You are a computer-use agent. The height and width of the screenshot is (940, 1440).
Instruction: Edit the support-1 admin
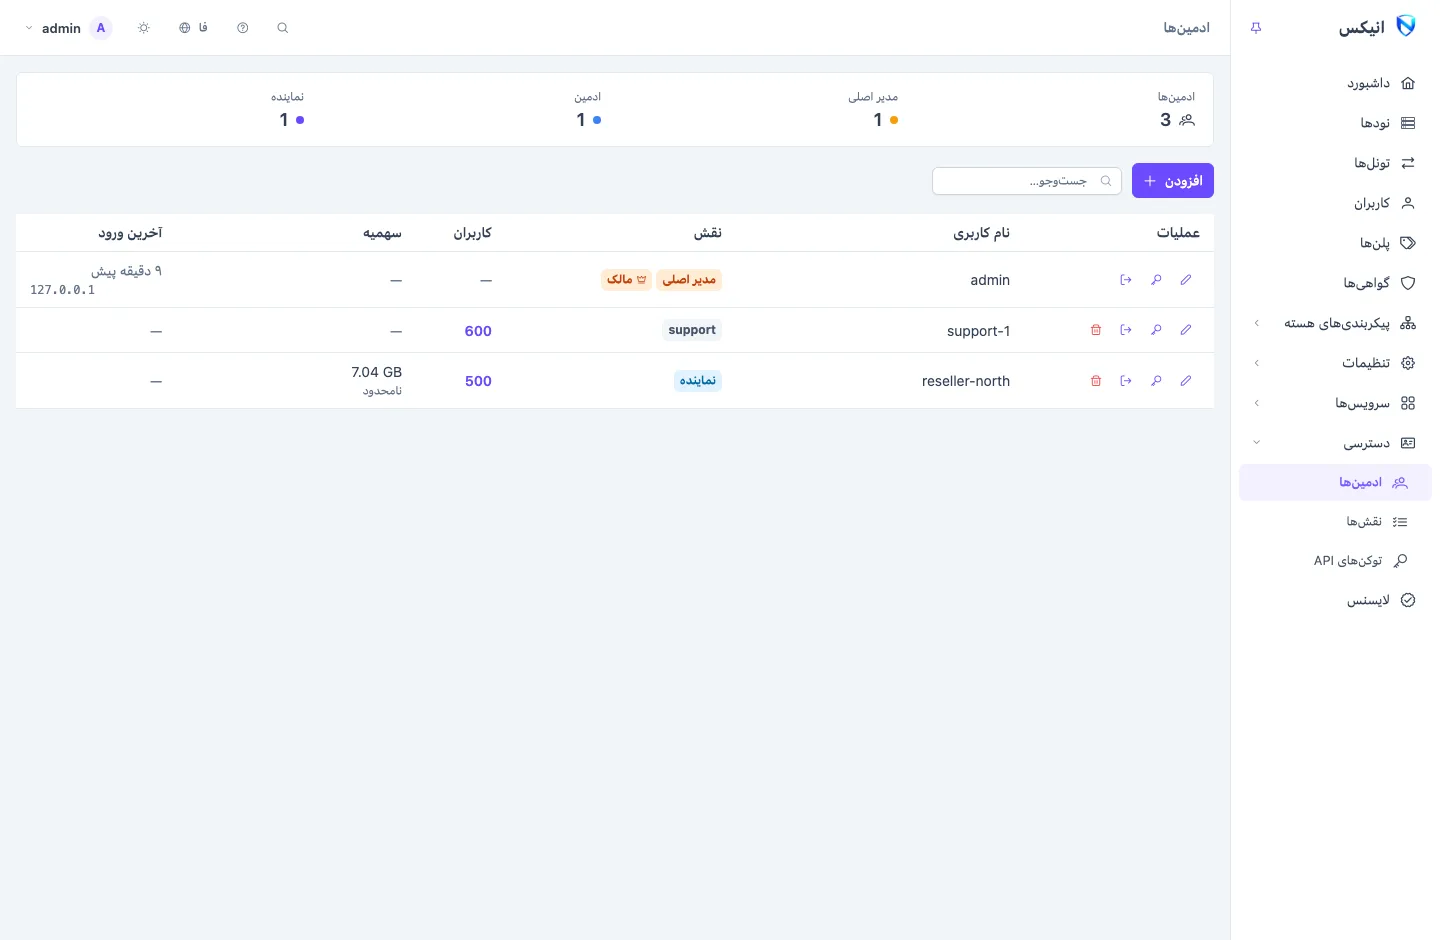pos(1186,330)
